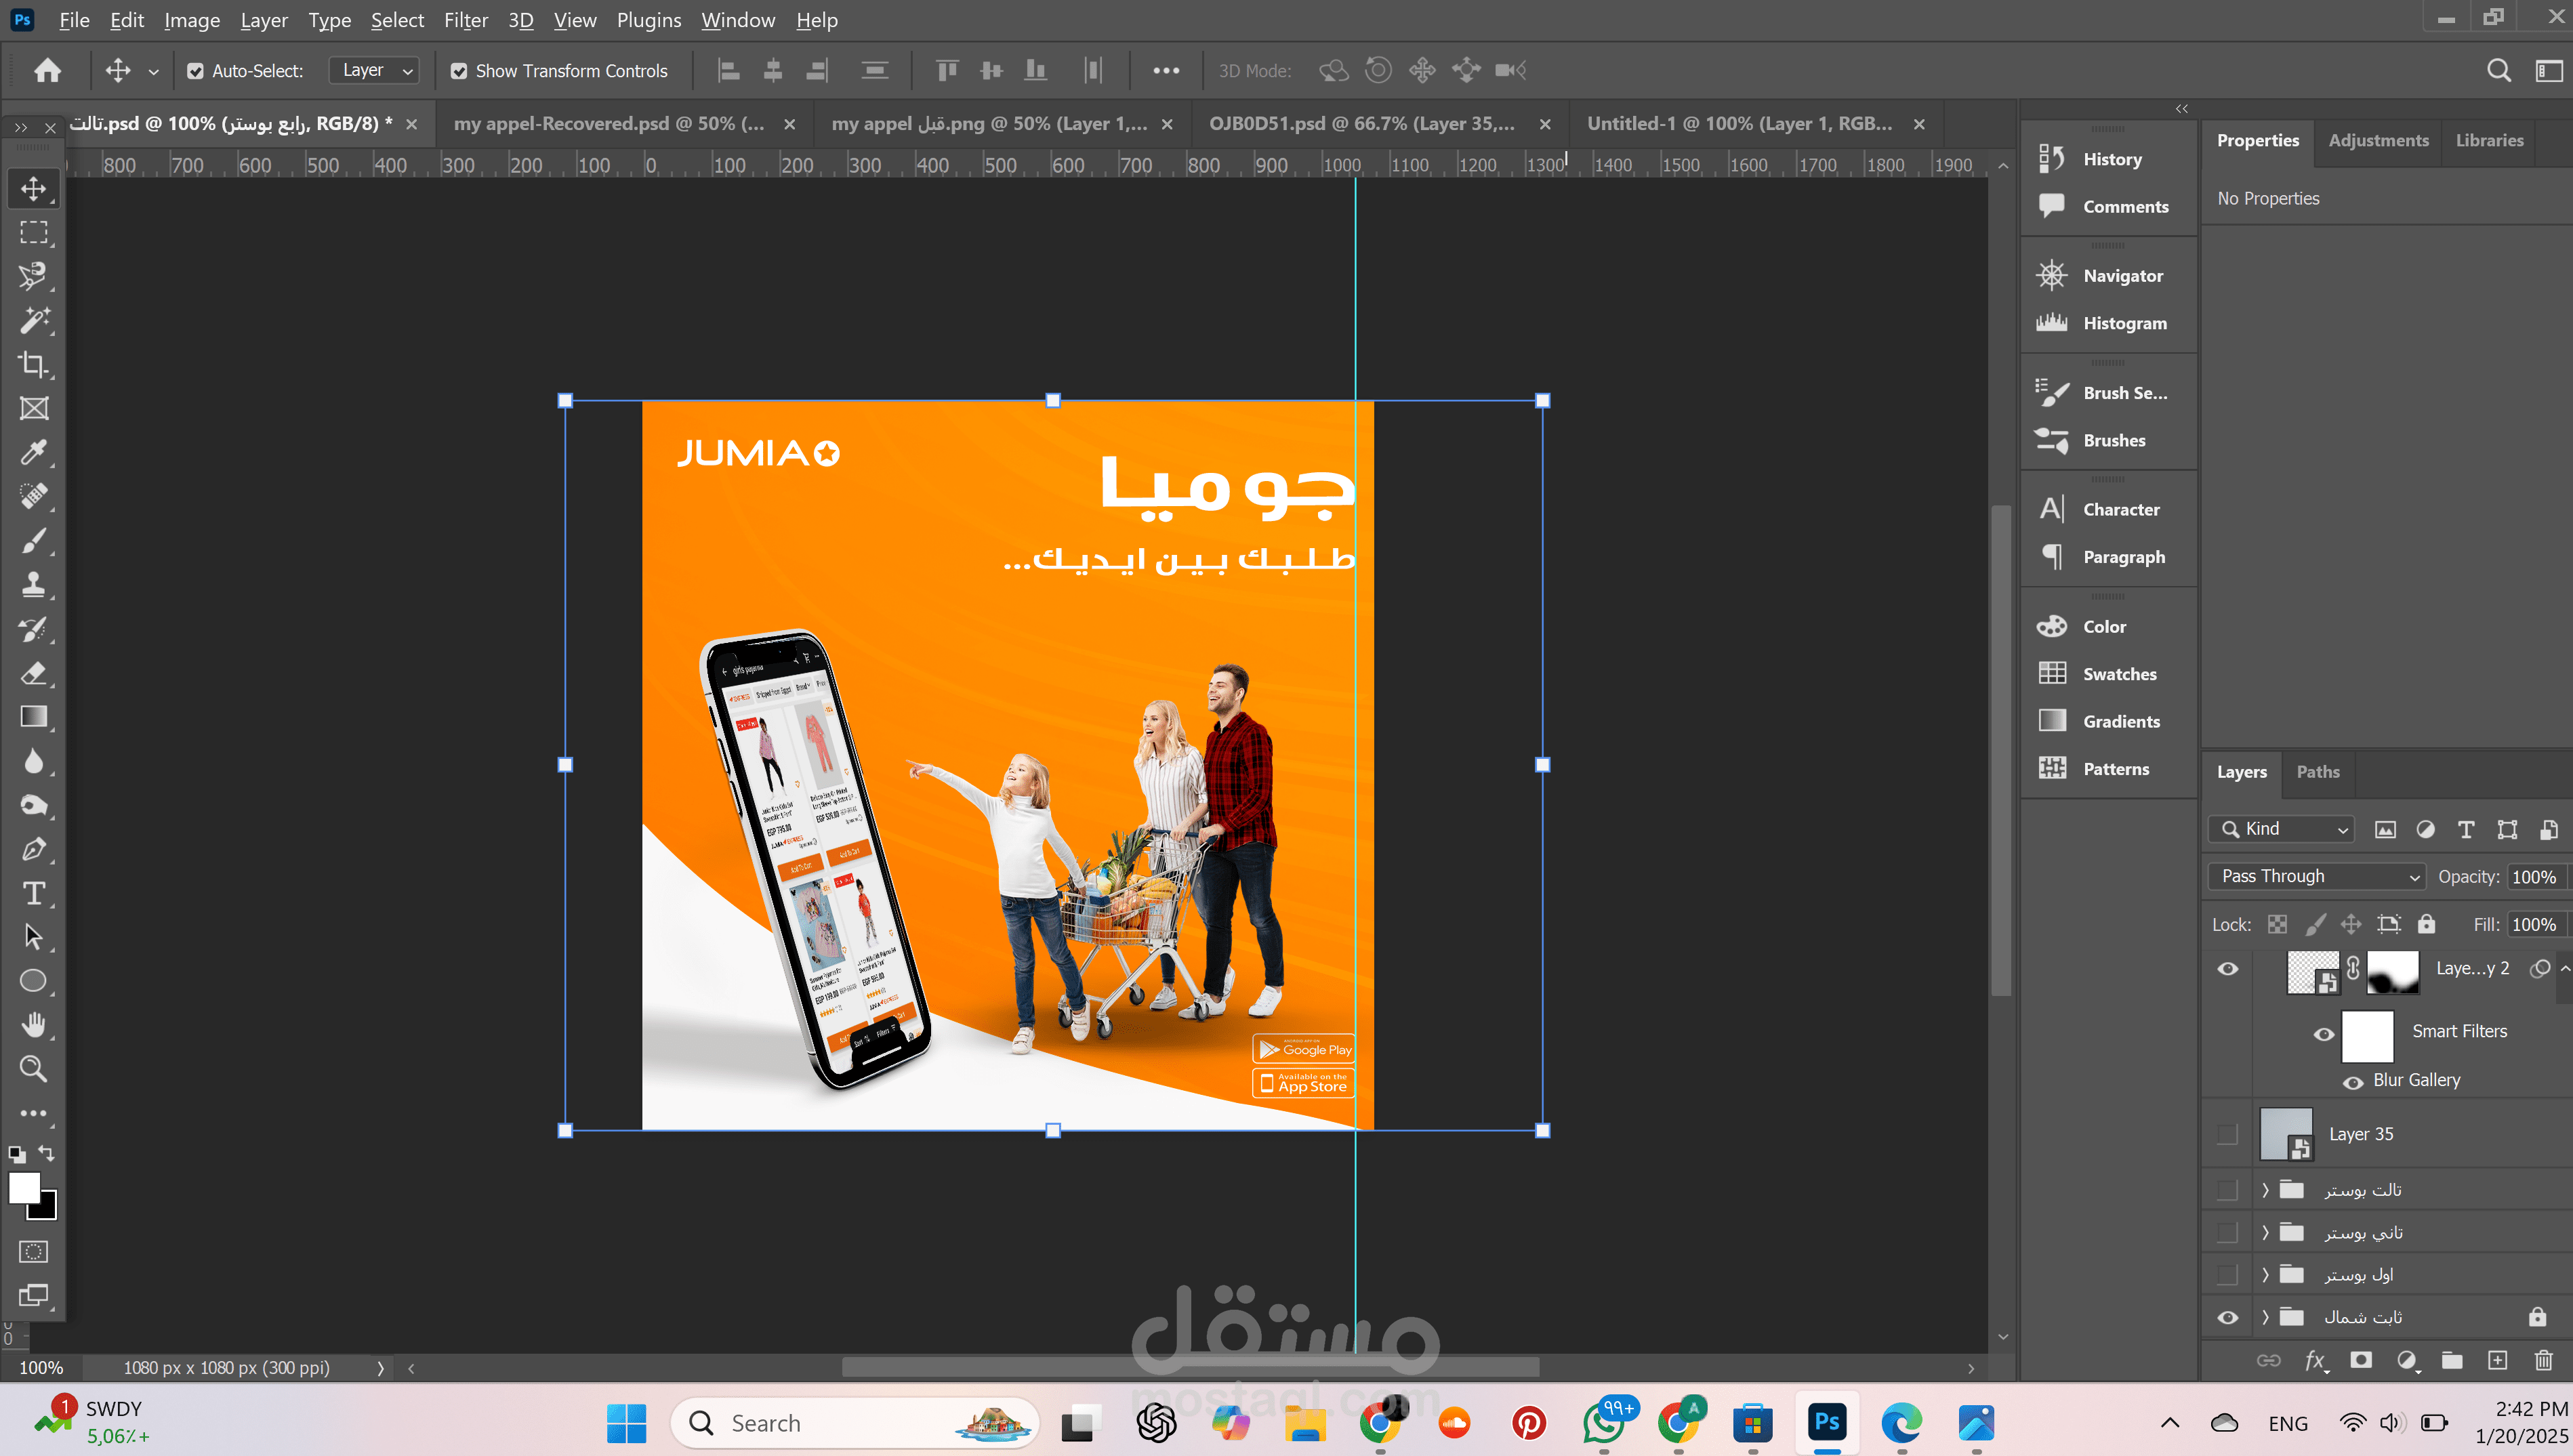Expand the تالت بوستر group

coord(2265,1190)
